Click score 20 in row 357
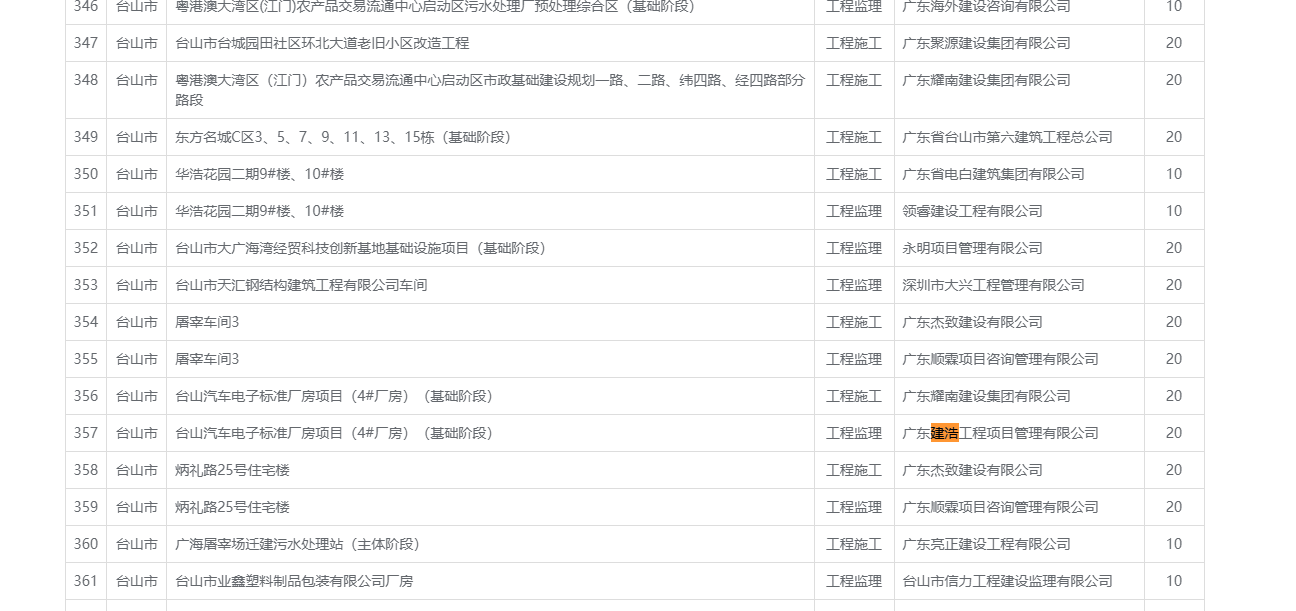This screenshot has height=611, width=1296. coord(1174,433)
